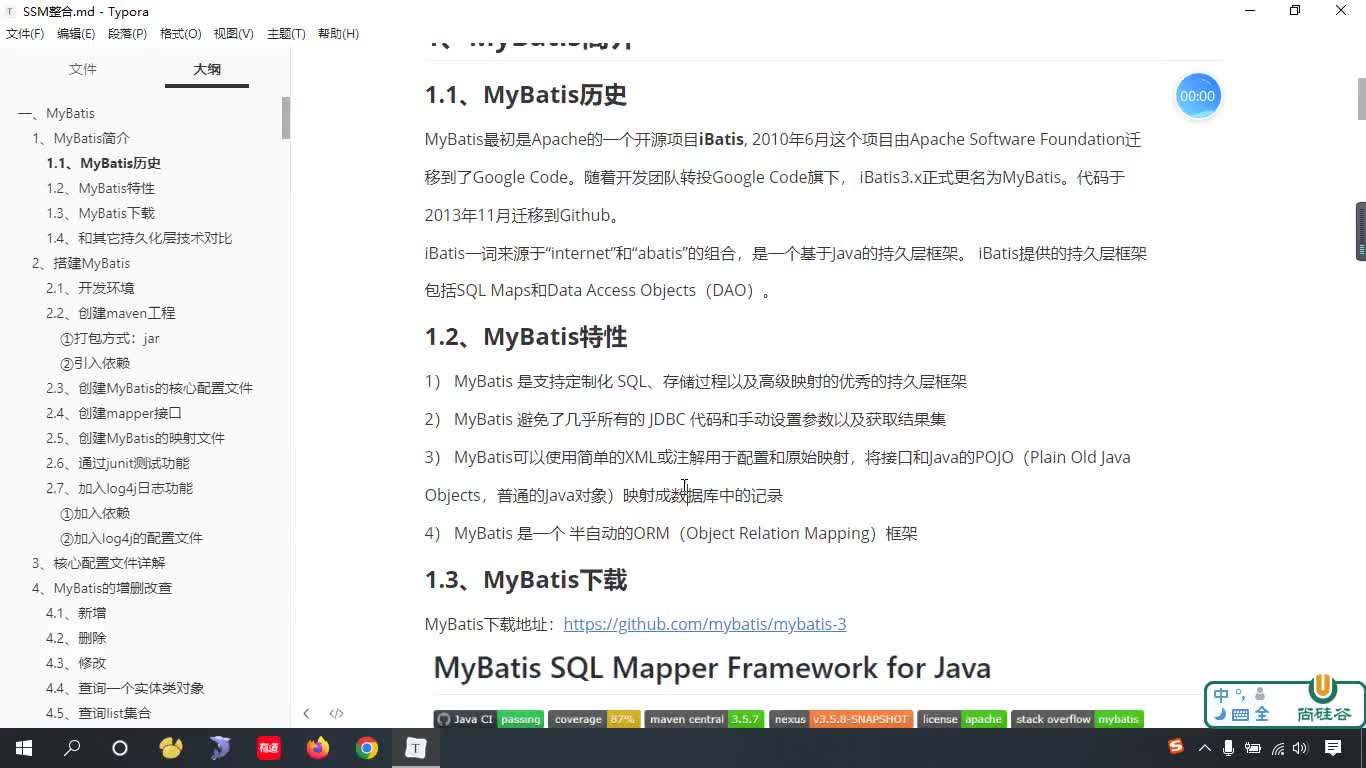Open the red Youdao app on taskbar
This screenshot has height=768, width=1366.
click(x=269, y=748)
